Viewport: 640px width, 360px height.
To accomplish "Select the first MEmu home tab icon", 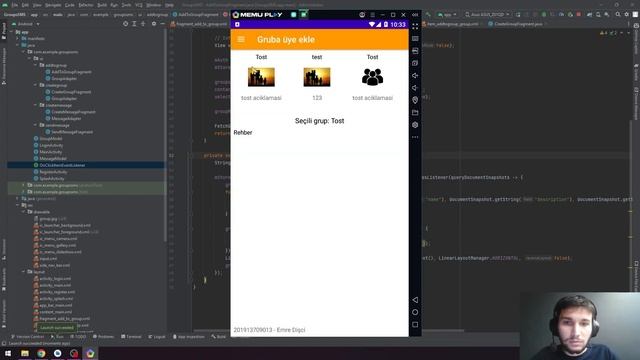I will point(293,15).
